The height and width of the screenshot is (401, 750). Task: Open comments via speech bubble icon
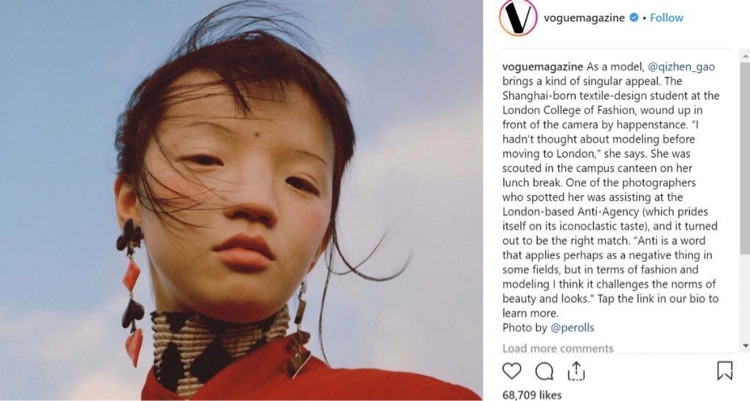[x=544, y=371]
